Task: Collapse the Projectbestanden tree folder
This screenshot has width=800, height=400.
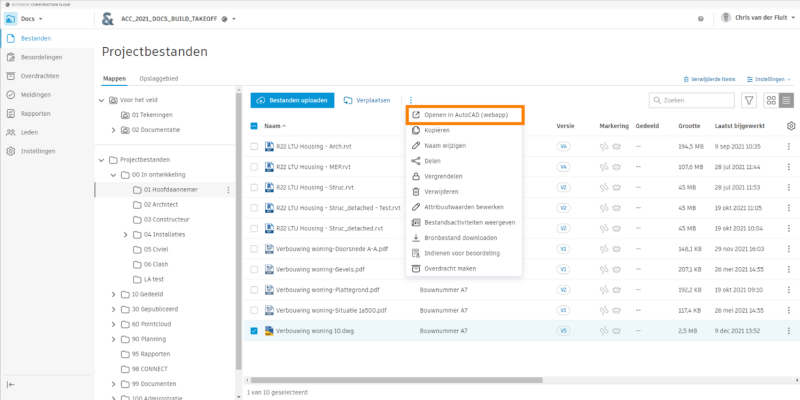Action: pos(99,159)
